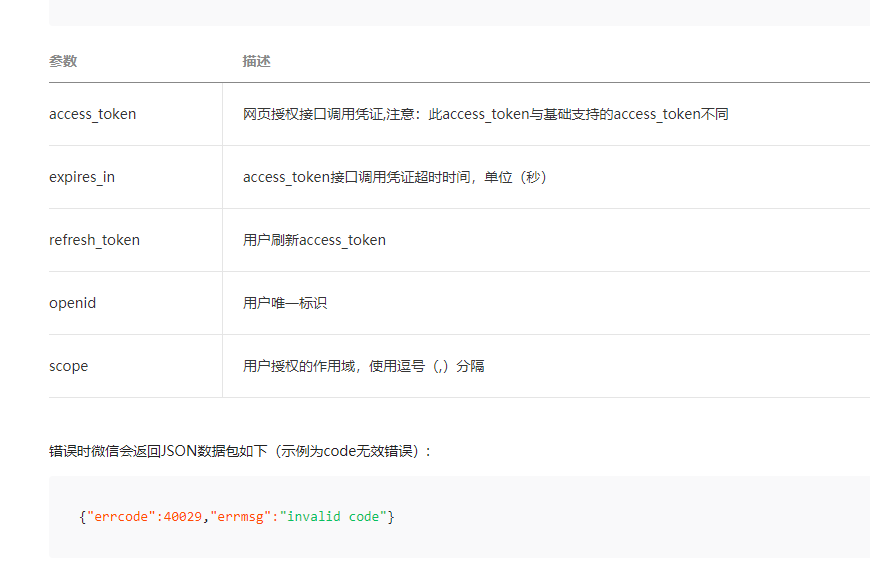Click the 用户刷新access_token description
This screenshot has height=564, width=870.
tap(314, 240)
